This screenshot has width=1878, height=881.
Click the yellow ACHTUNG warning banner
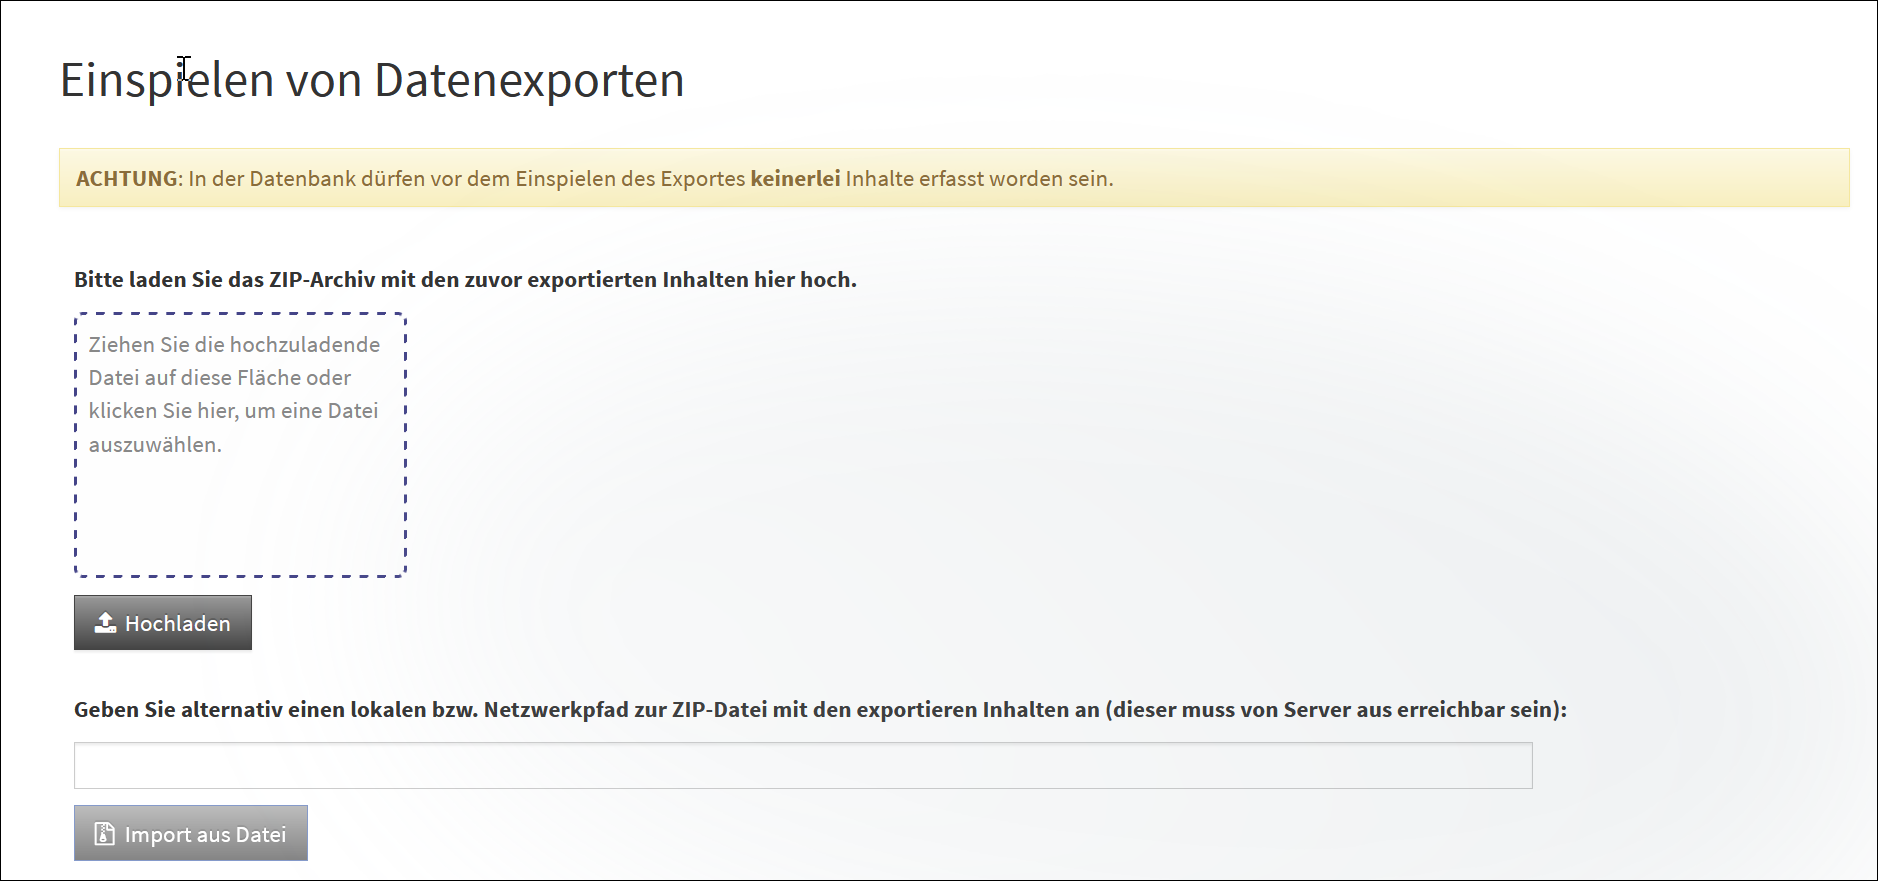(1400, 178)
